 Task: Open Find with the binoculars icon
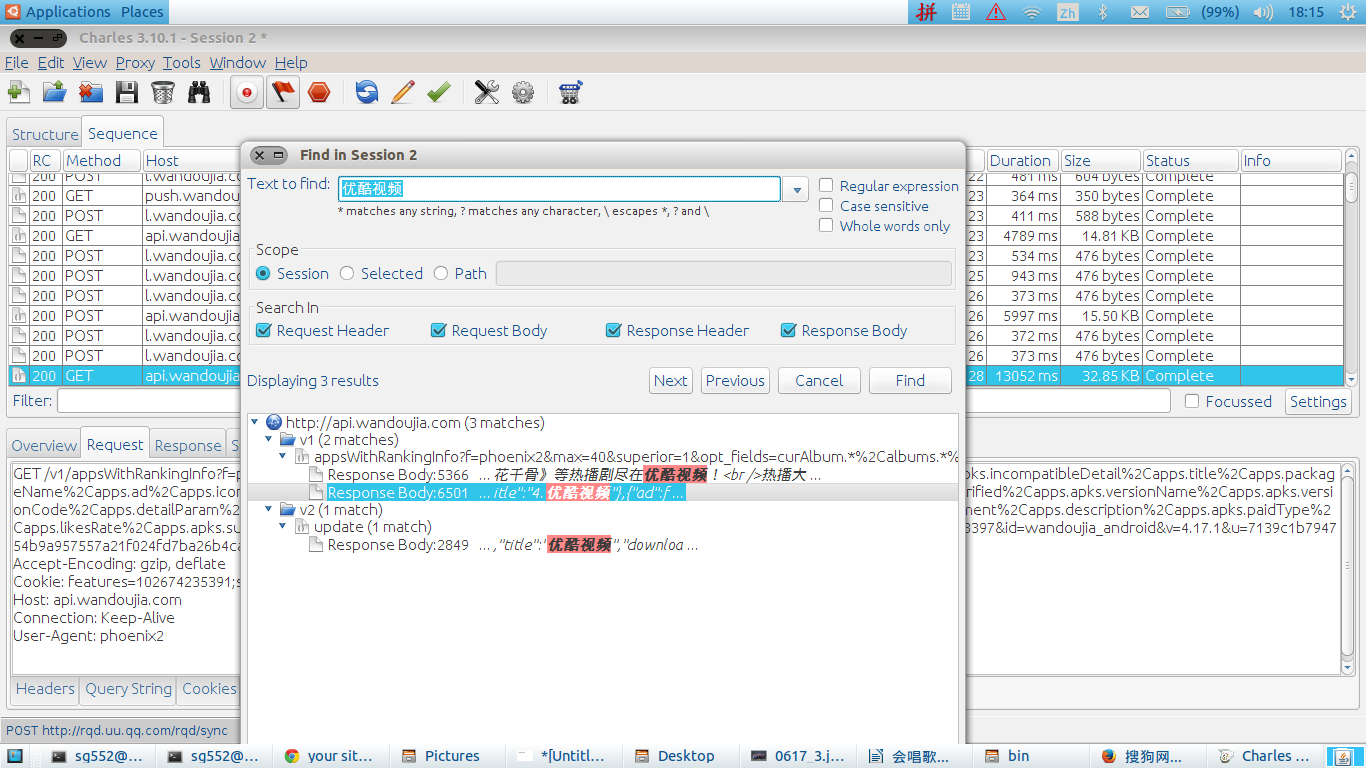pos(198,92)
